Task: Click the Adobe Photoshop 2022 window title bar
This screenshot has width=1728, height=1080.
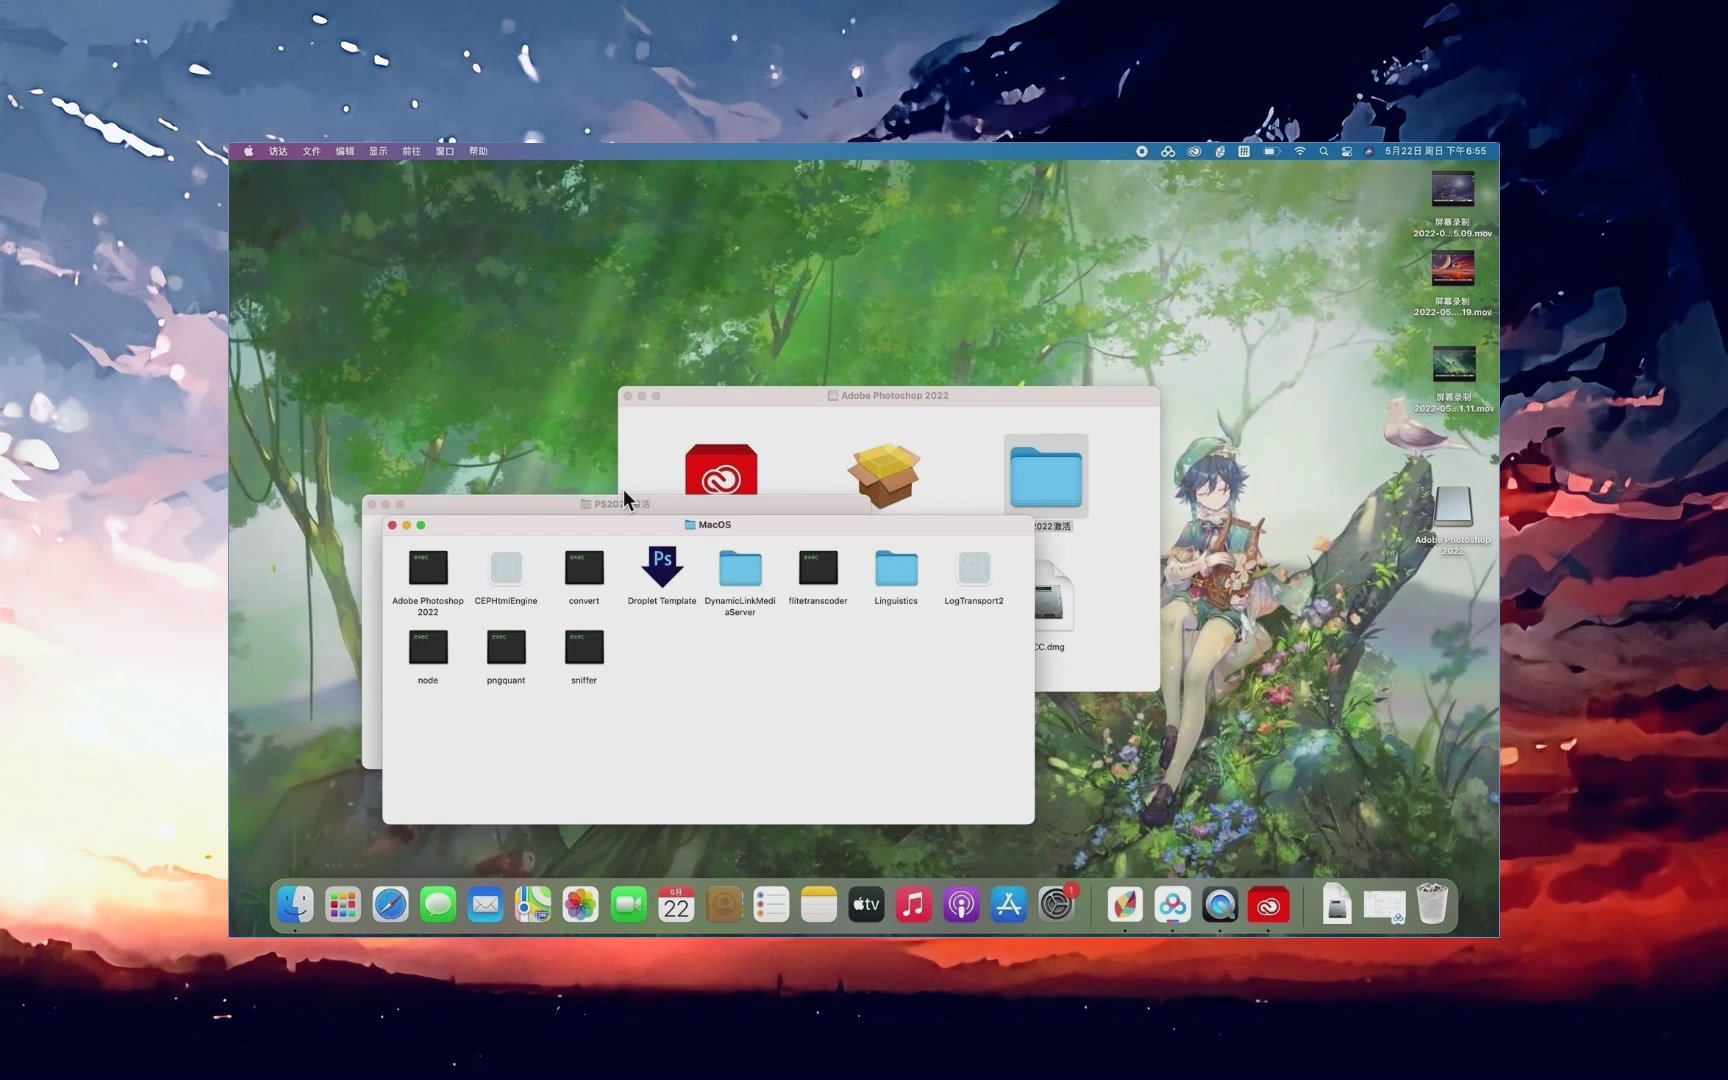Action: pyautogui.click(x=889, y=396)
